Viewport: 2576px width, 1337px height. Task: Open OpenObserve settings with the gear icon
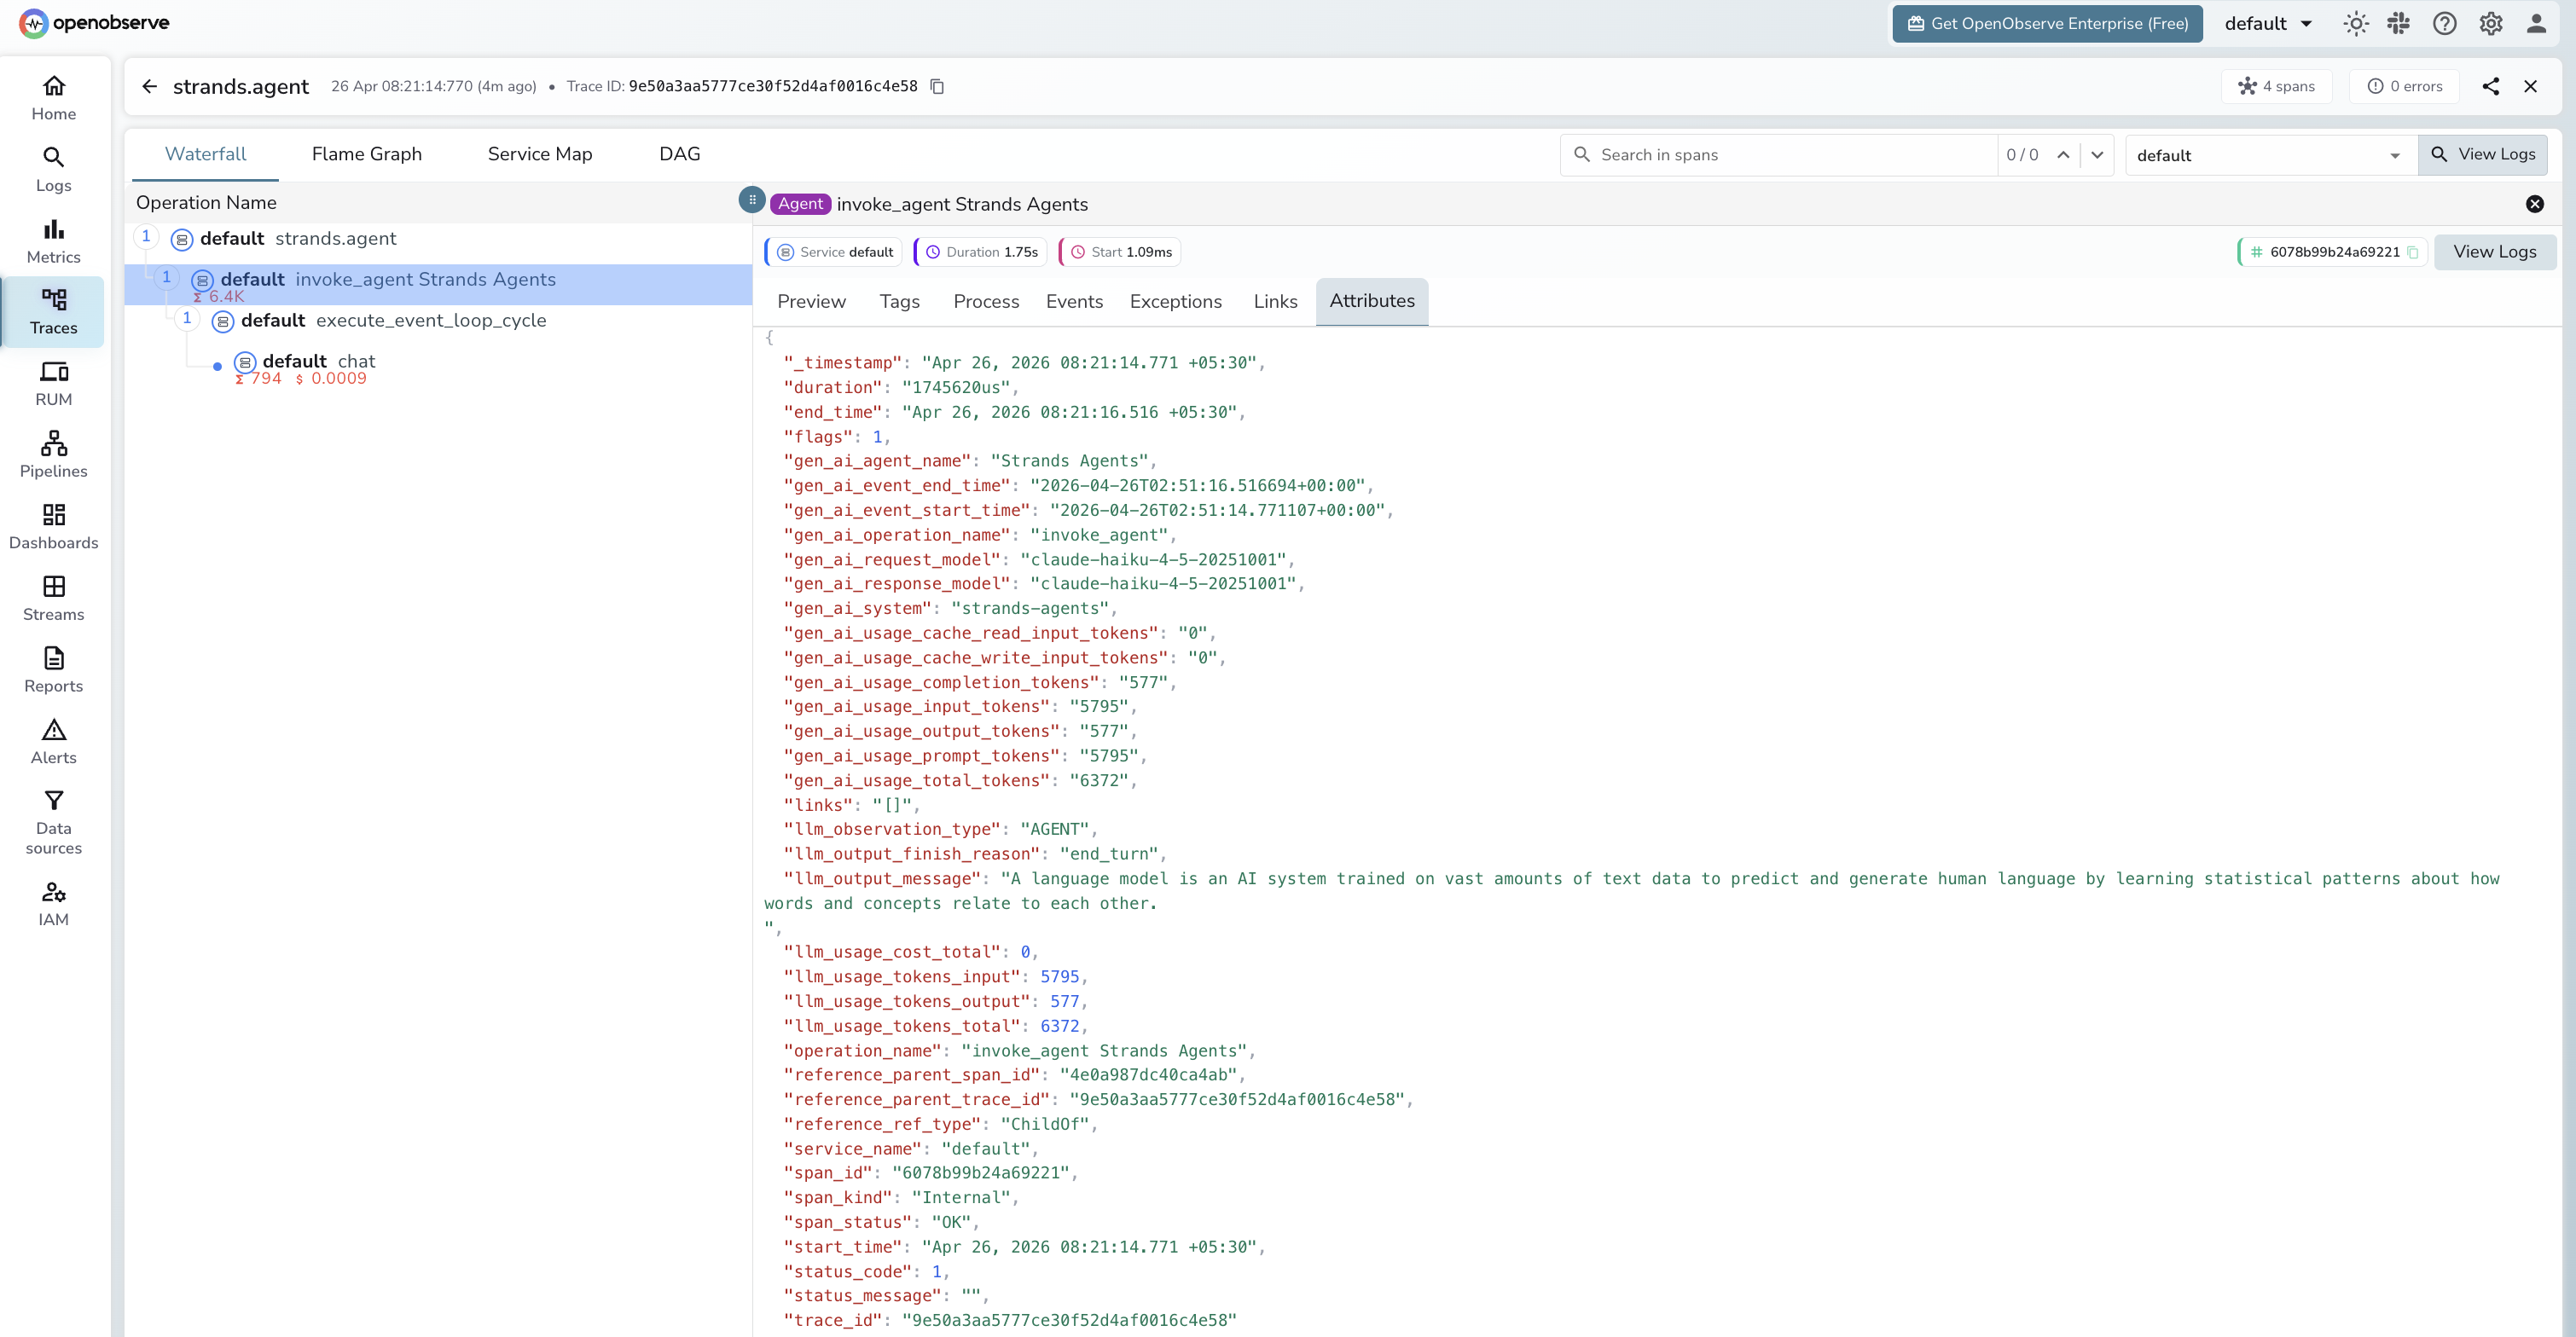(2490, 23)
